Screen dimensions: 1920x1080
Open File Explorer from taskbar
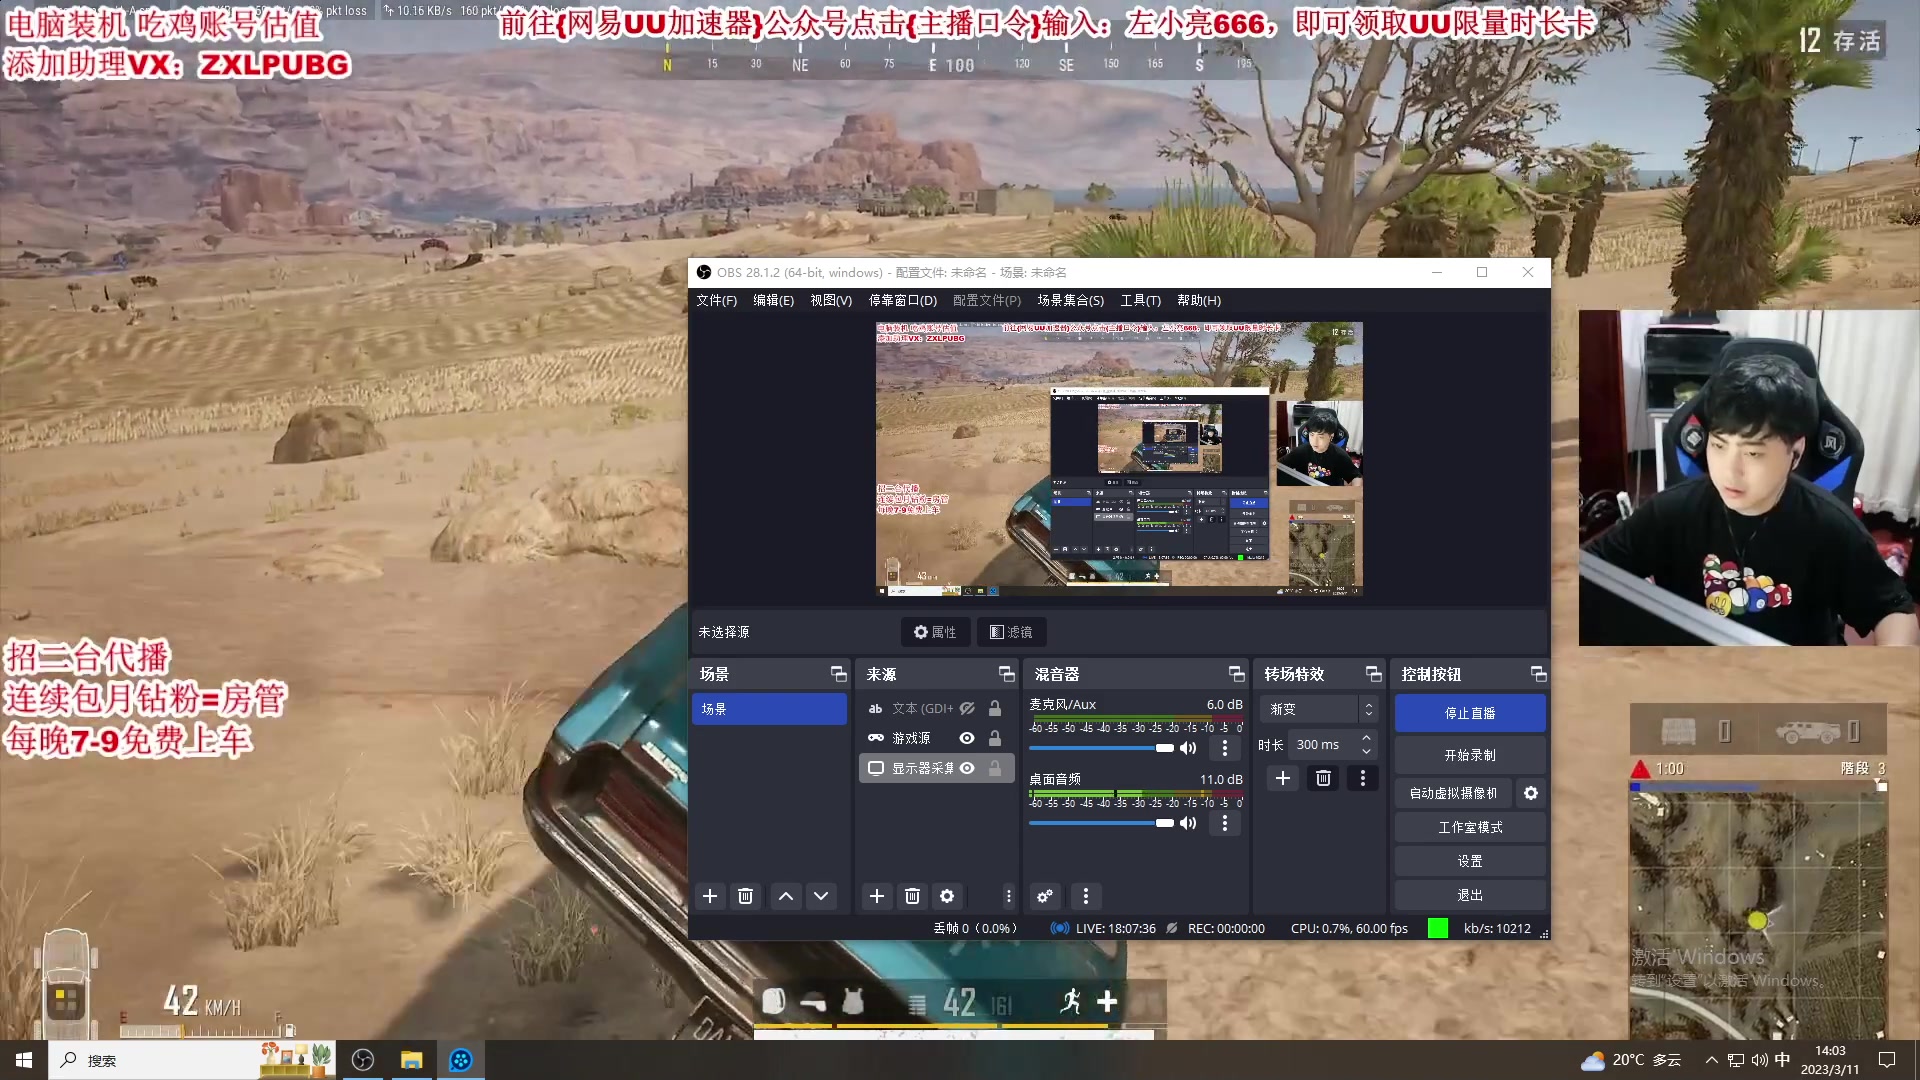pos(411,1060)
